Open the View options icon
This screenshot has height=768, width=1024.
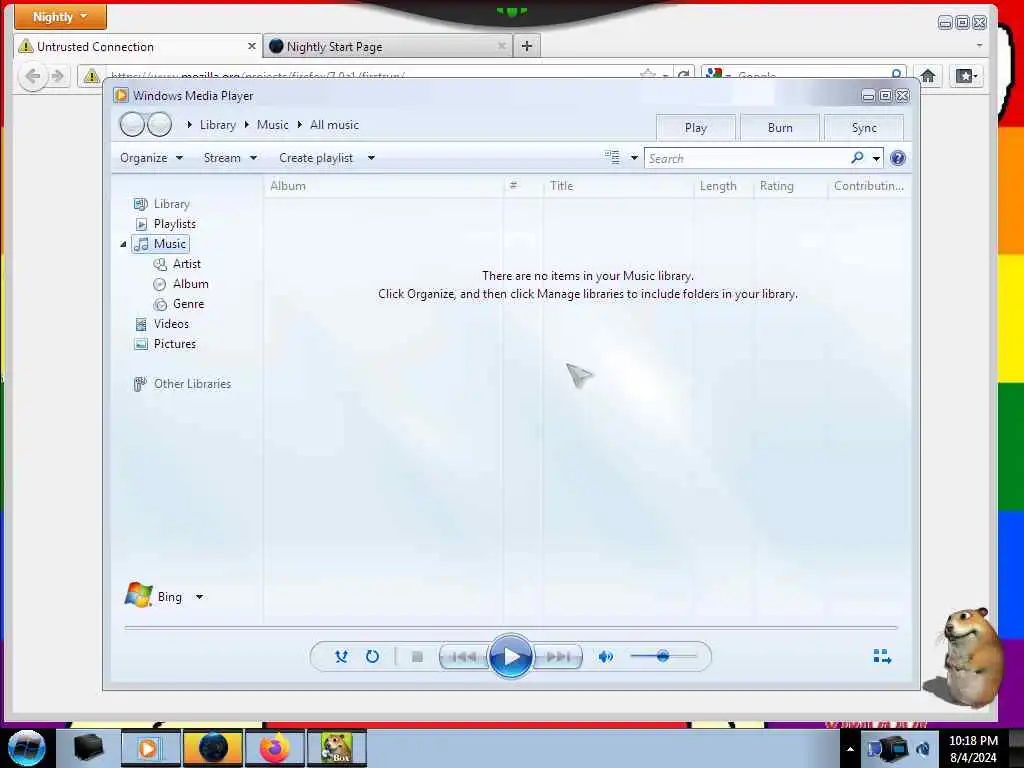click(x=612, y=157)
